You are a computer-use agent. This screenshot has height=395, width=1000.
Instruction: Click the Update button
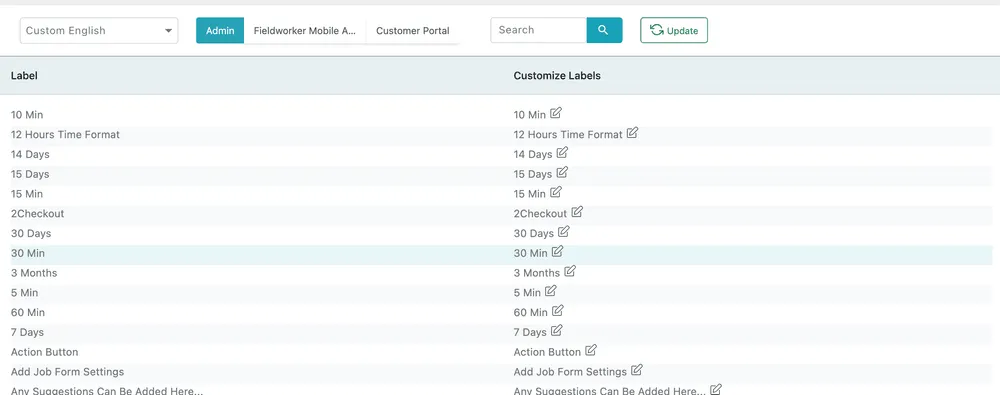(x=673, y=30)
